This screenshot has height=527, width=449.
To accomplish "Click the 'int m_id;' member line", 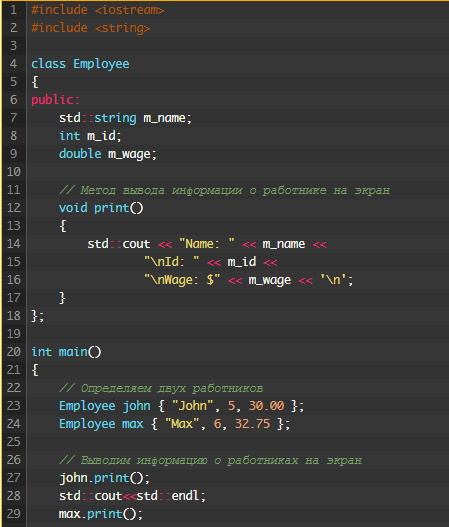I will pos(90,136).
